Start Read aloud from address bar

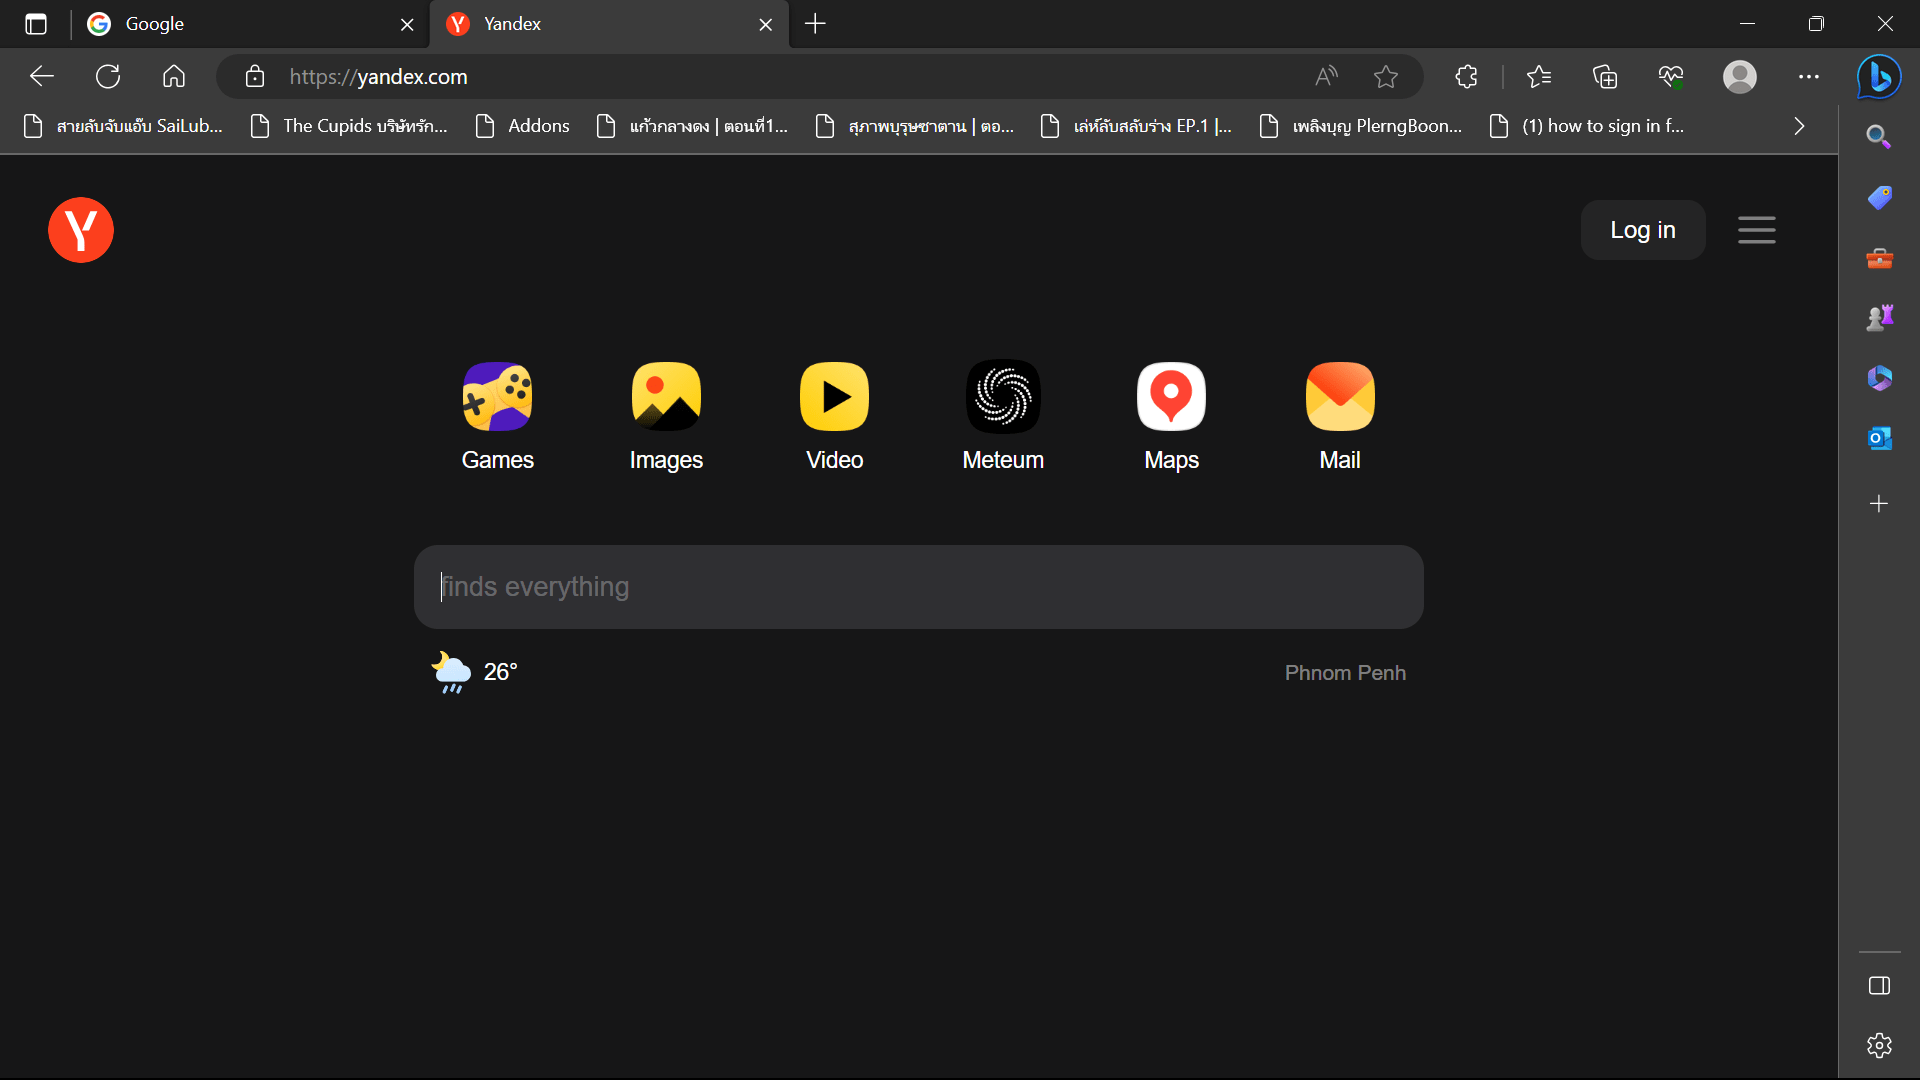point(1326,76)
